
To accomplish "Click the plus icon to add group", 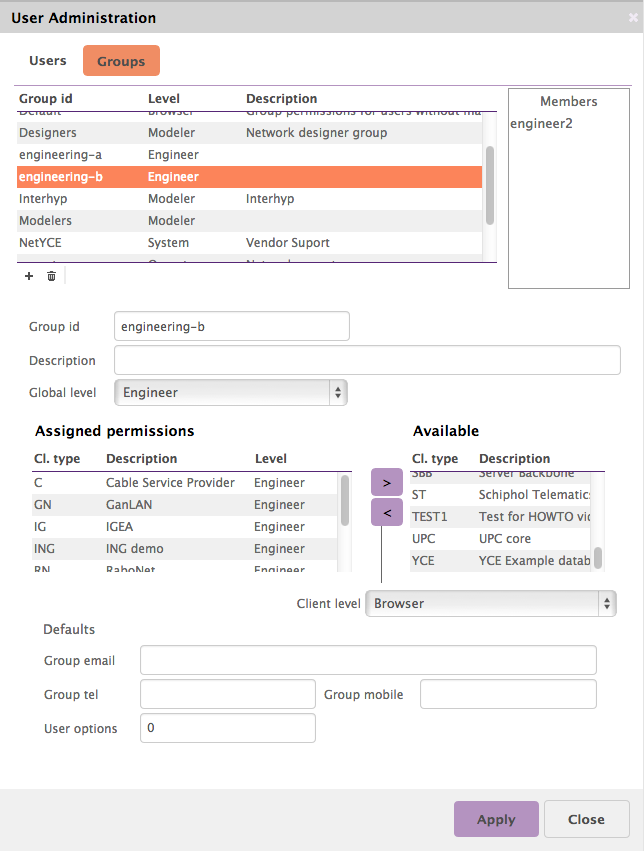I will point(29,276).
